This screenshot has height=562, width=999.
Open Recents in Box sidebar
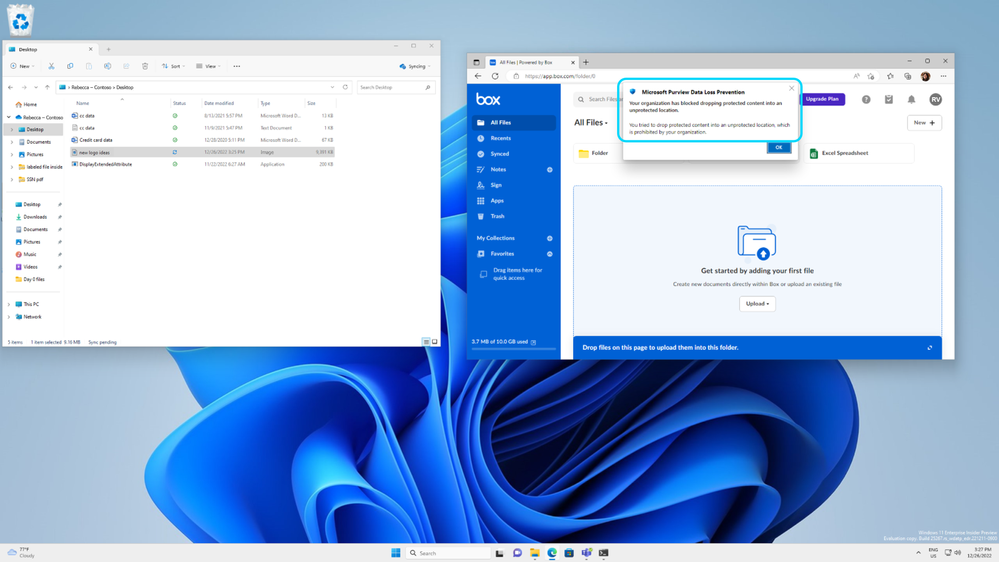pyautogui.click(x=500, y=138)
